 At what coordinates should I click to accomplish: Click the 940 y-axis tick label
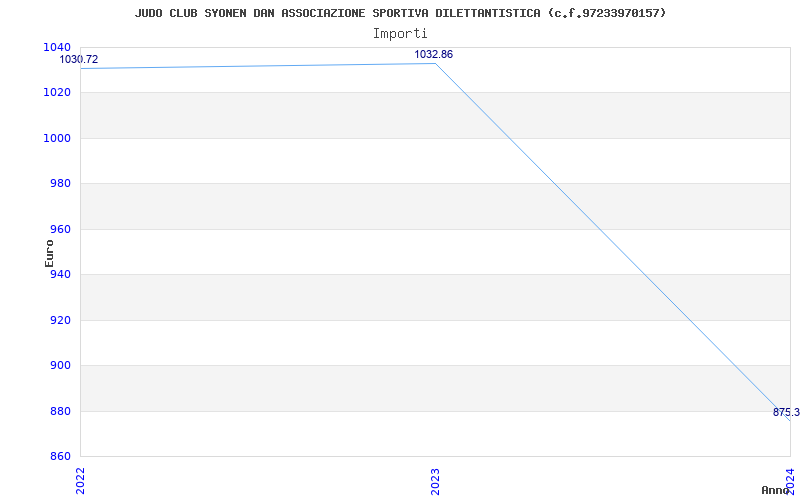[60, 275]
